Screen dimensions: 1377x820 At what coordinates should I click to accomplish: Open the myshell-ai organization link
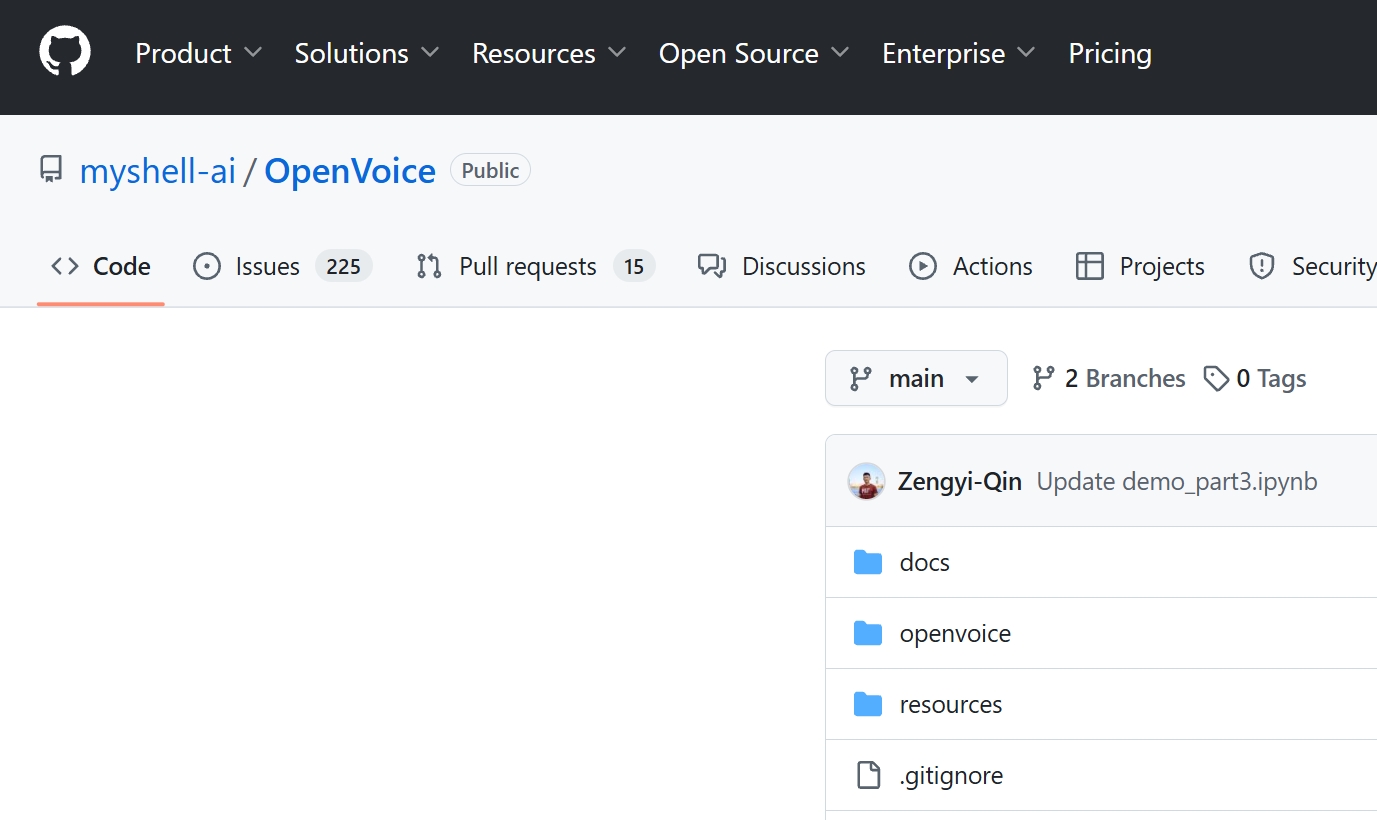point(158,171)
